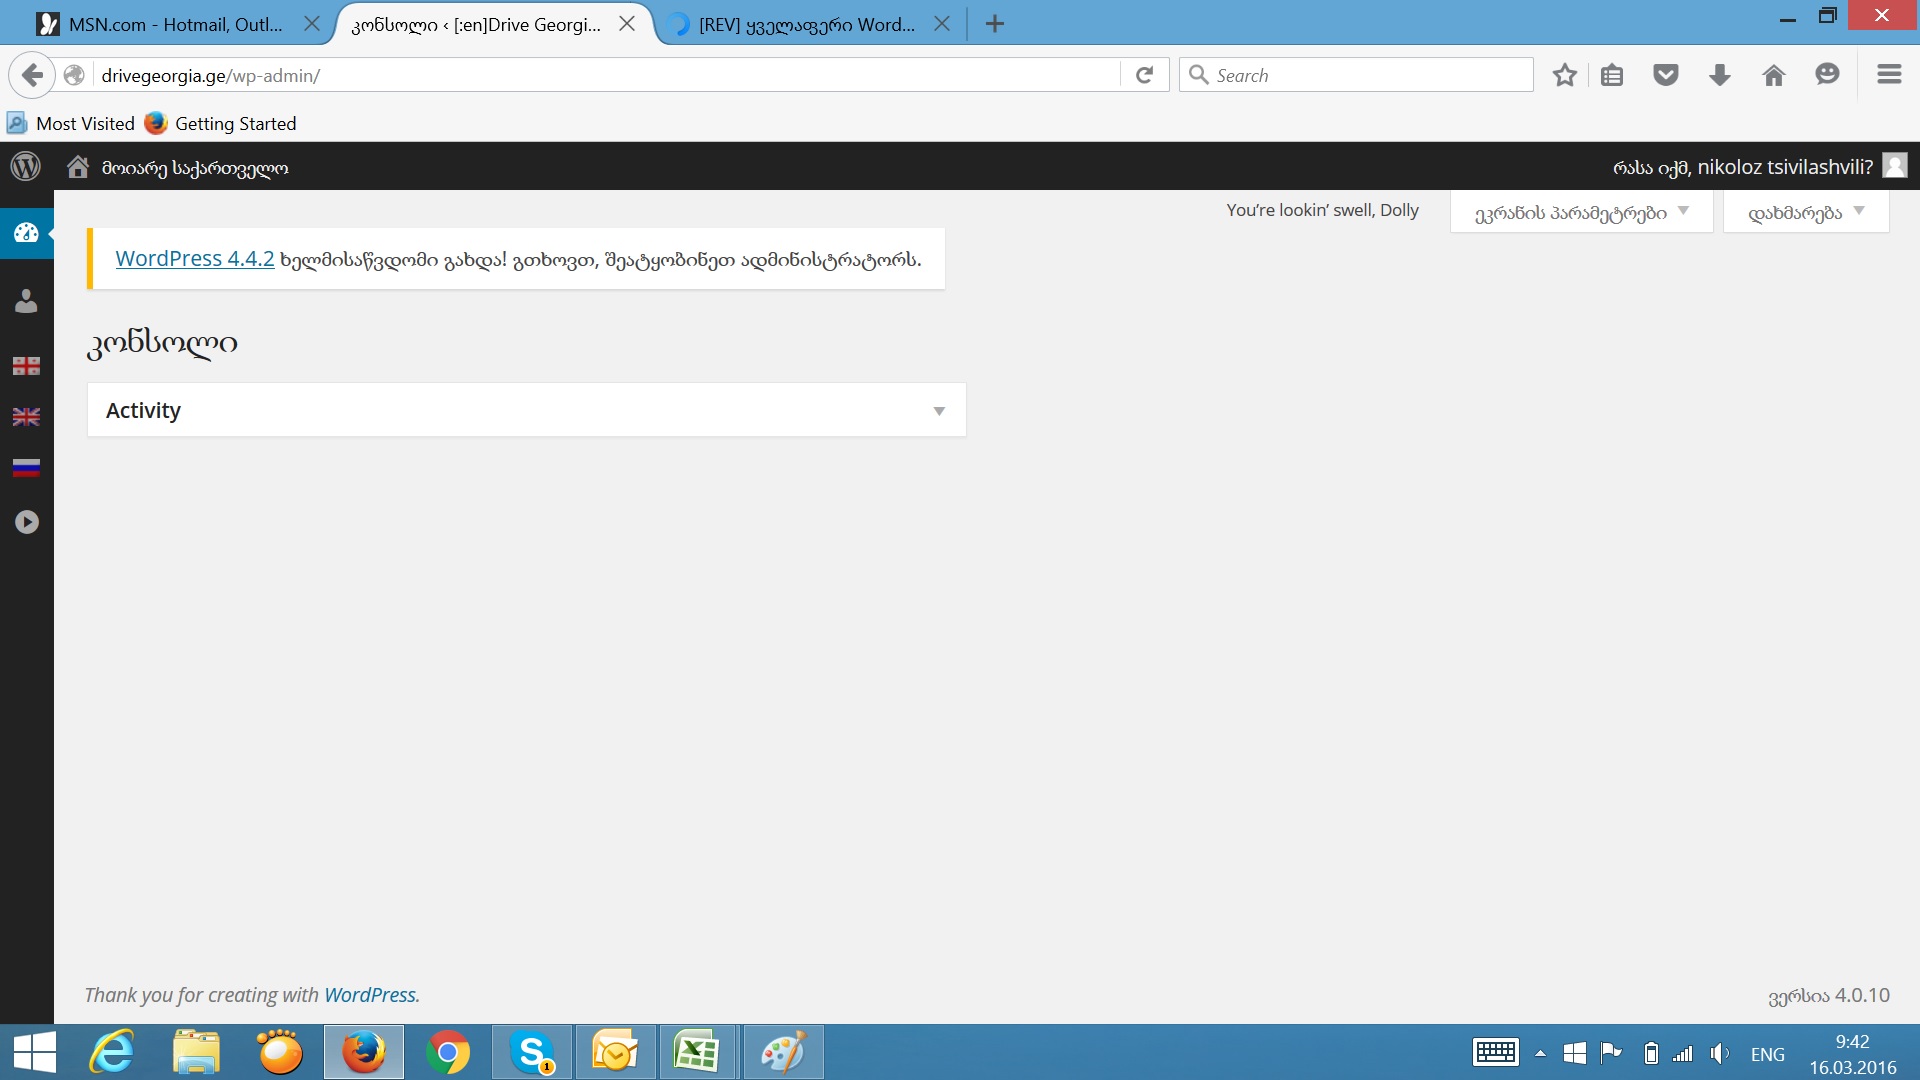Expand the დახმარება help dropdown
This screenshot has width=1920, height=1080.
coord(1805,212)
